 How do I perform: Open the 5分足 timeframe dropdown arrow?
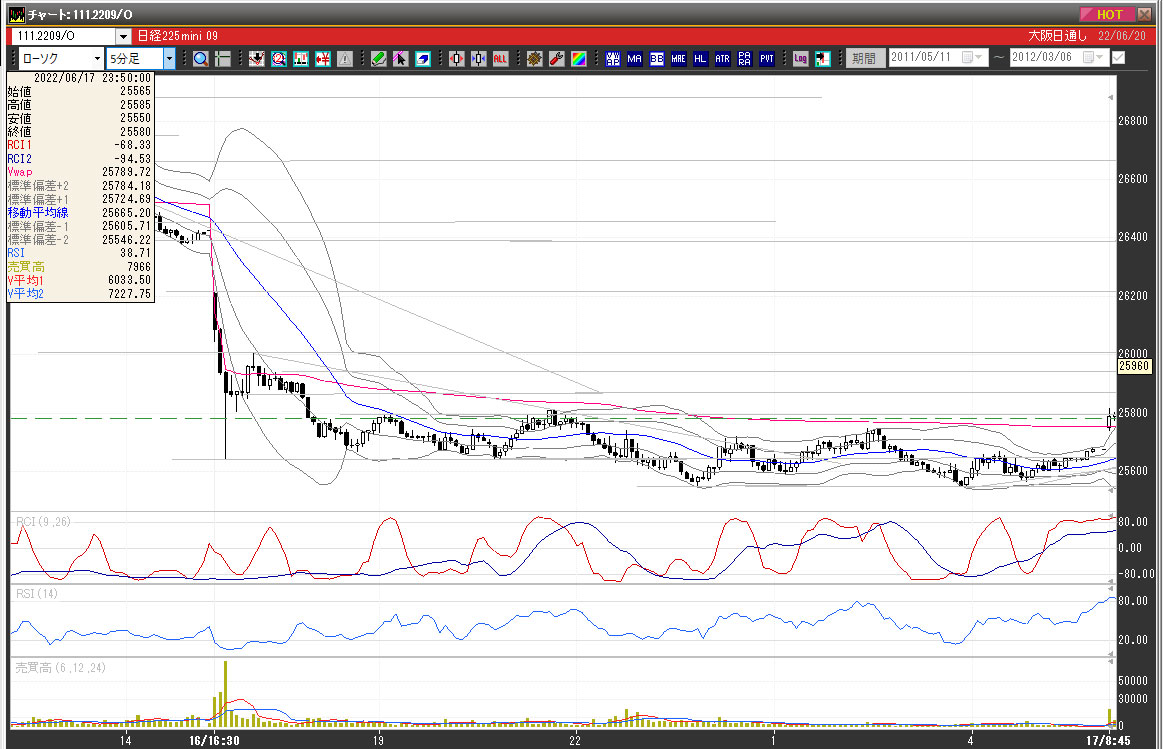click(x=169, y=59)
